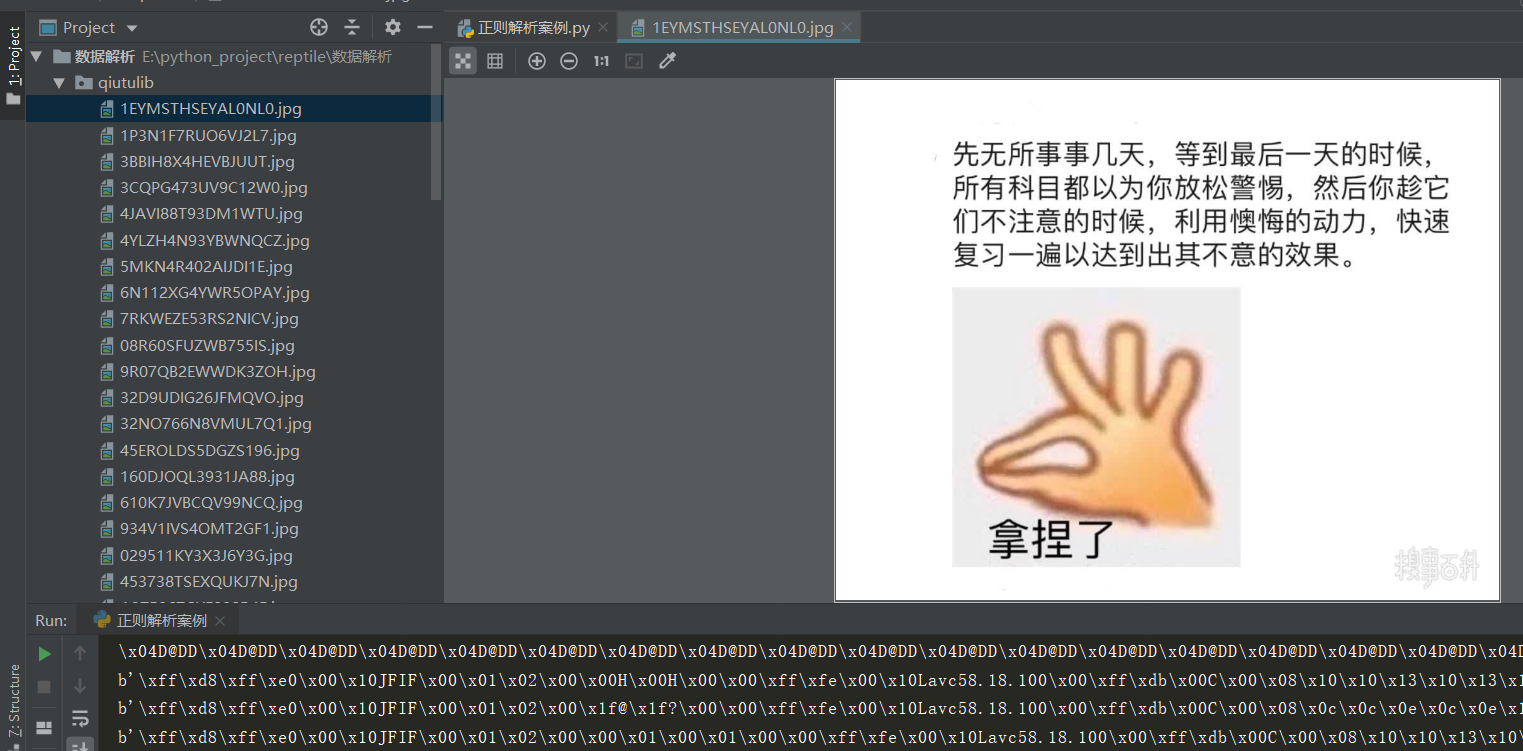1523x751 pixels.
Task: Rerun the script with green play button
Action: (44, 654)
